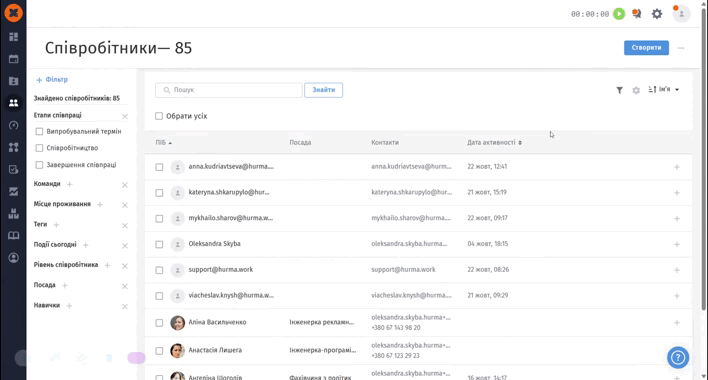Open the help question mark bubble

[x=678, y=357]
